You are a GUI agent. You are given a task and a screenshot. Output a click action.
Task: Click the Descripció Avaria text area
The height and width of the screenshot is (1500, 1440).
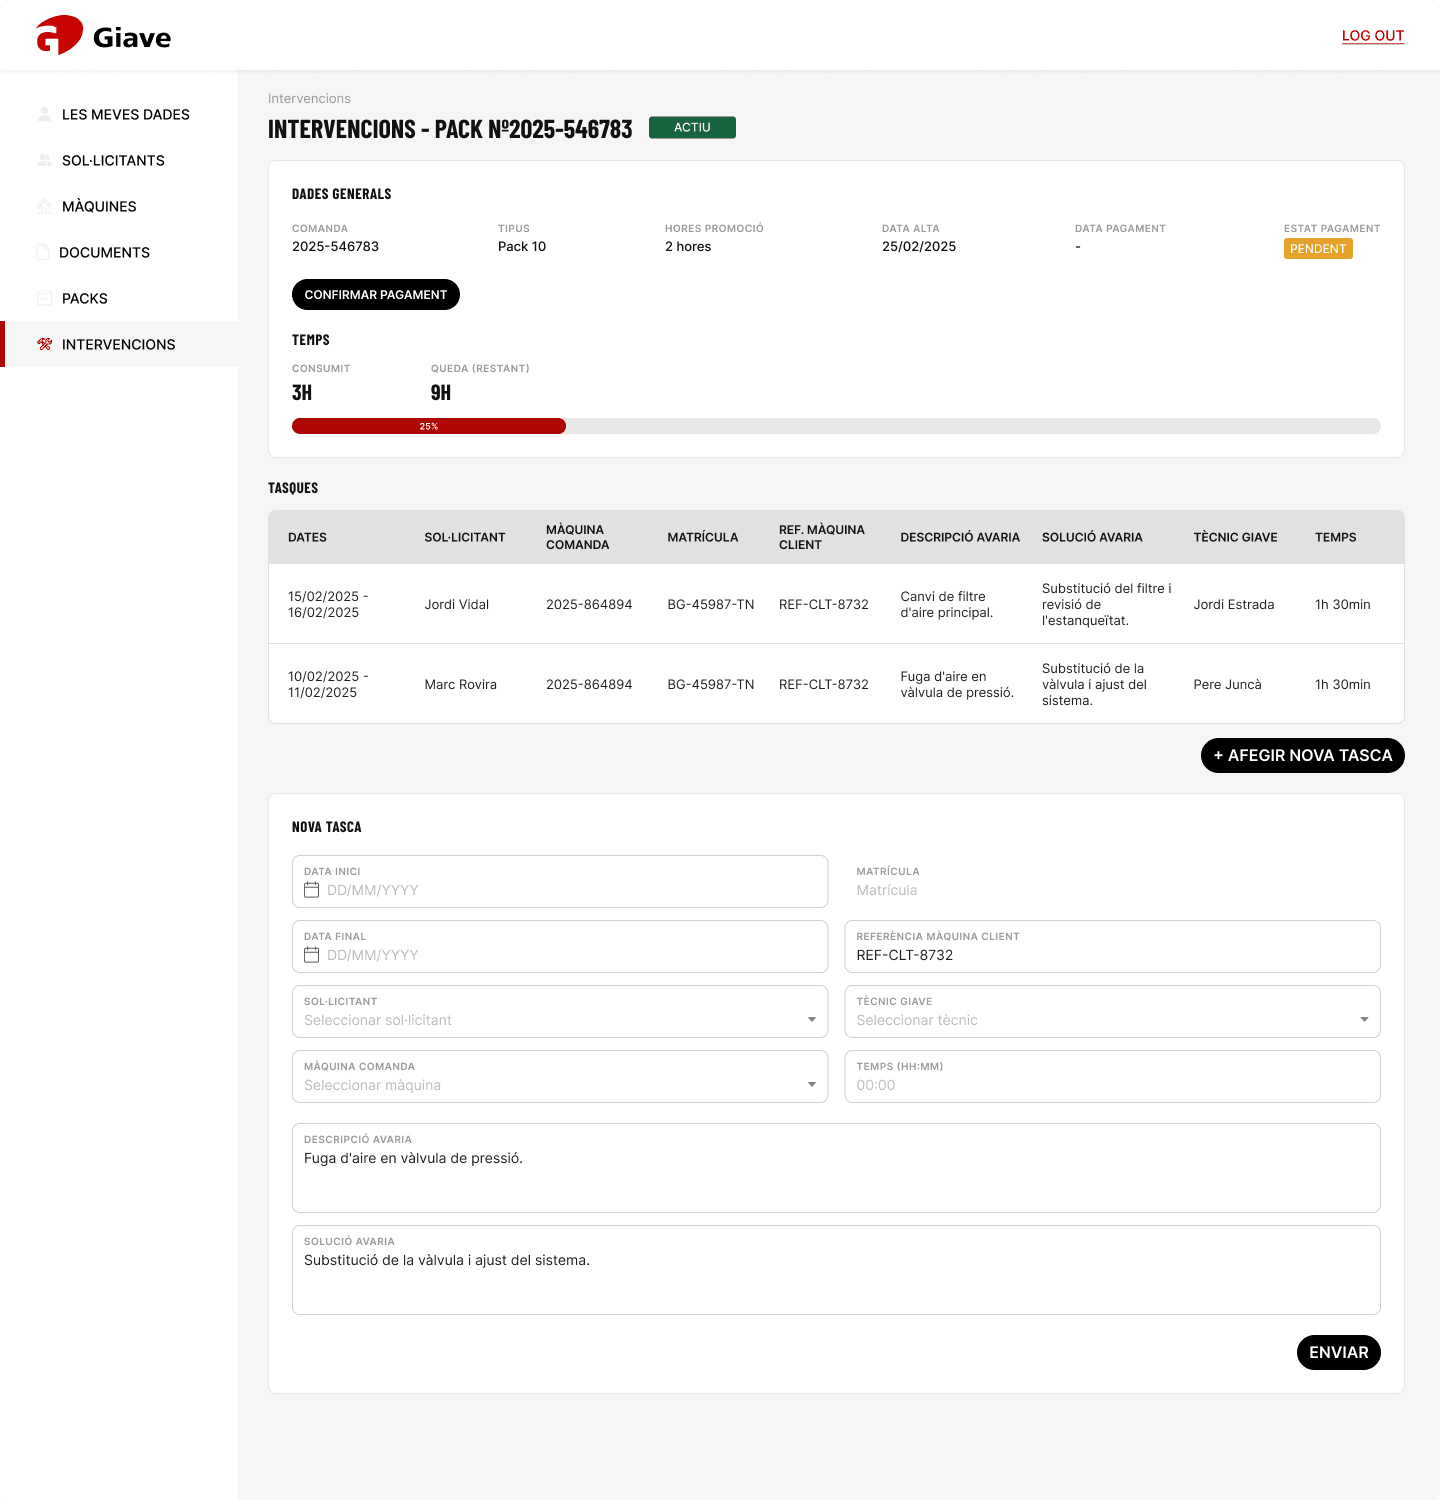click(836, 1168)
